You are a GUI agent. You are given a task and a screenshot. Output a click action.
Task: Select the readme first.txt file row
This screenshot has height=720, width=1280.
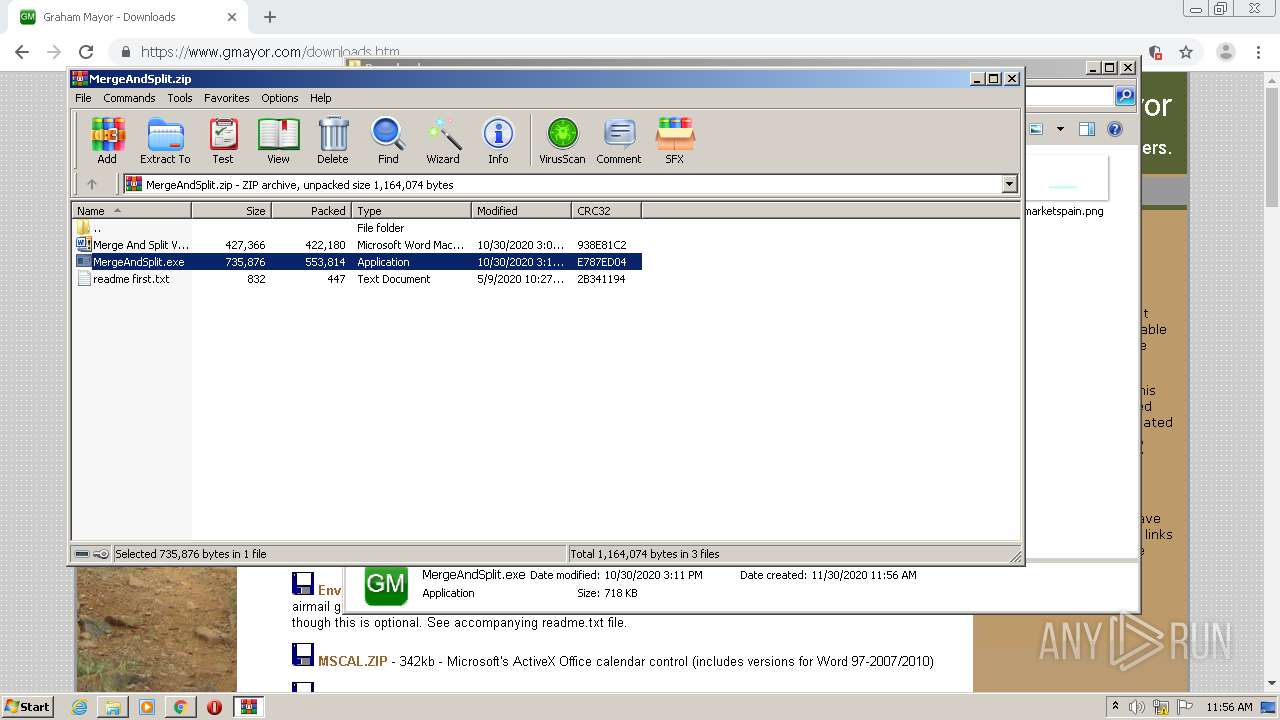pos(357,279)
